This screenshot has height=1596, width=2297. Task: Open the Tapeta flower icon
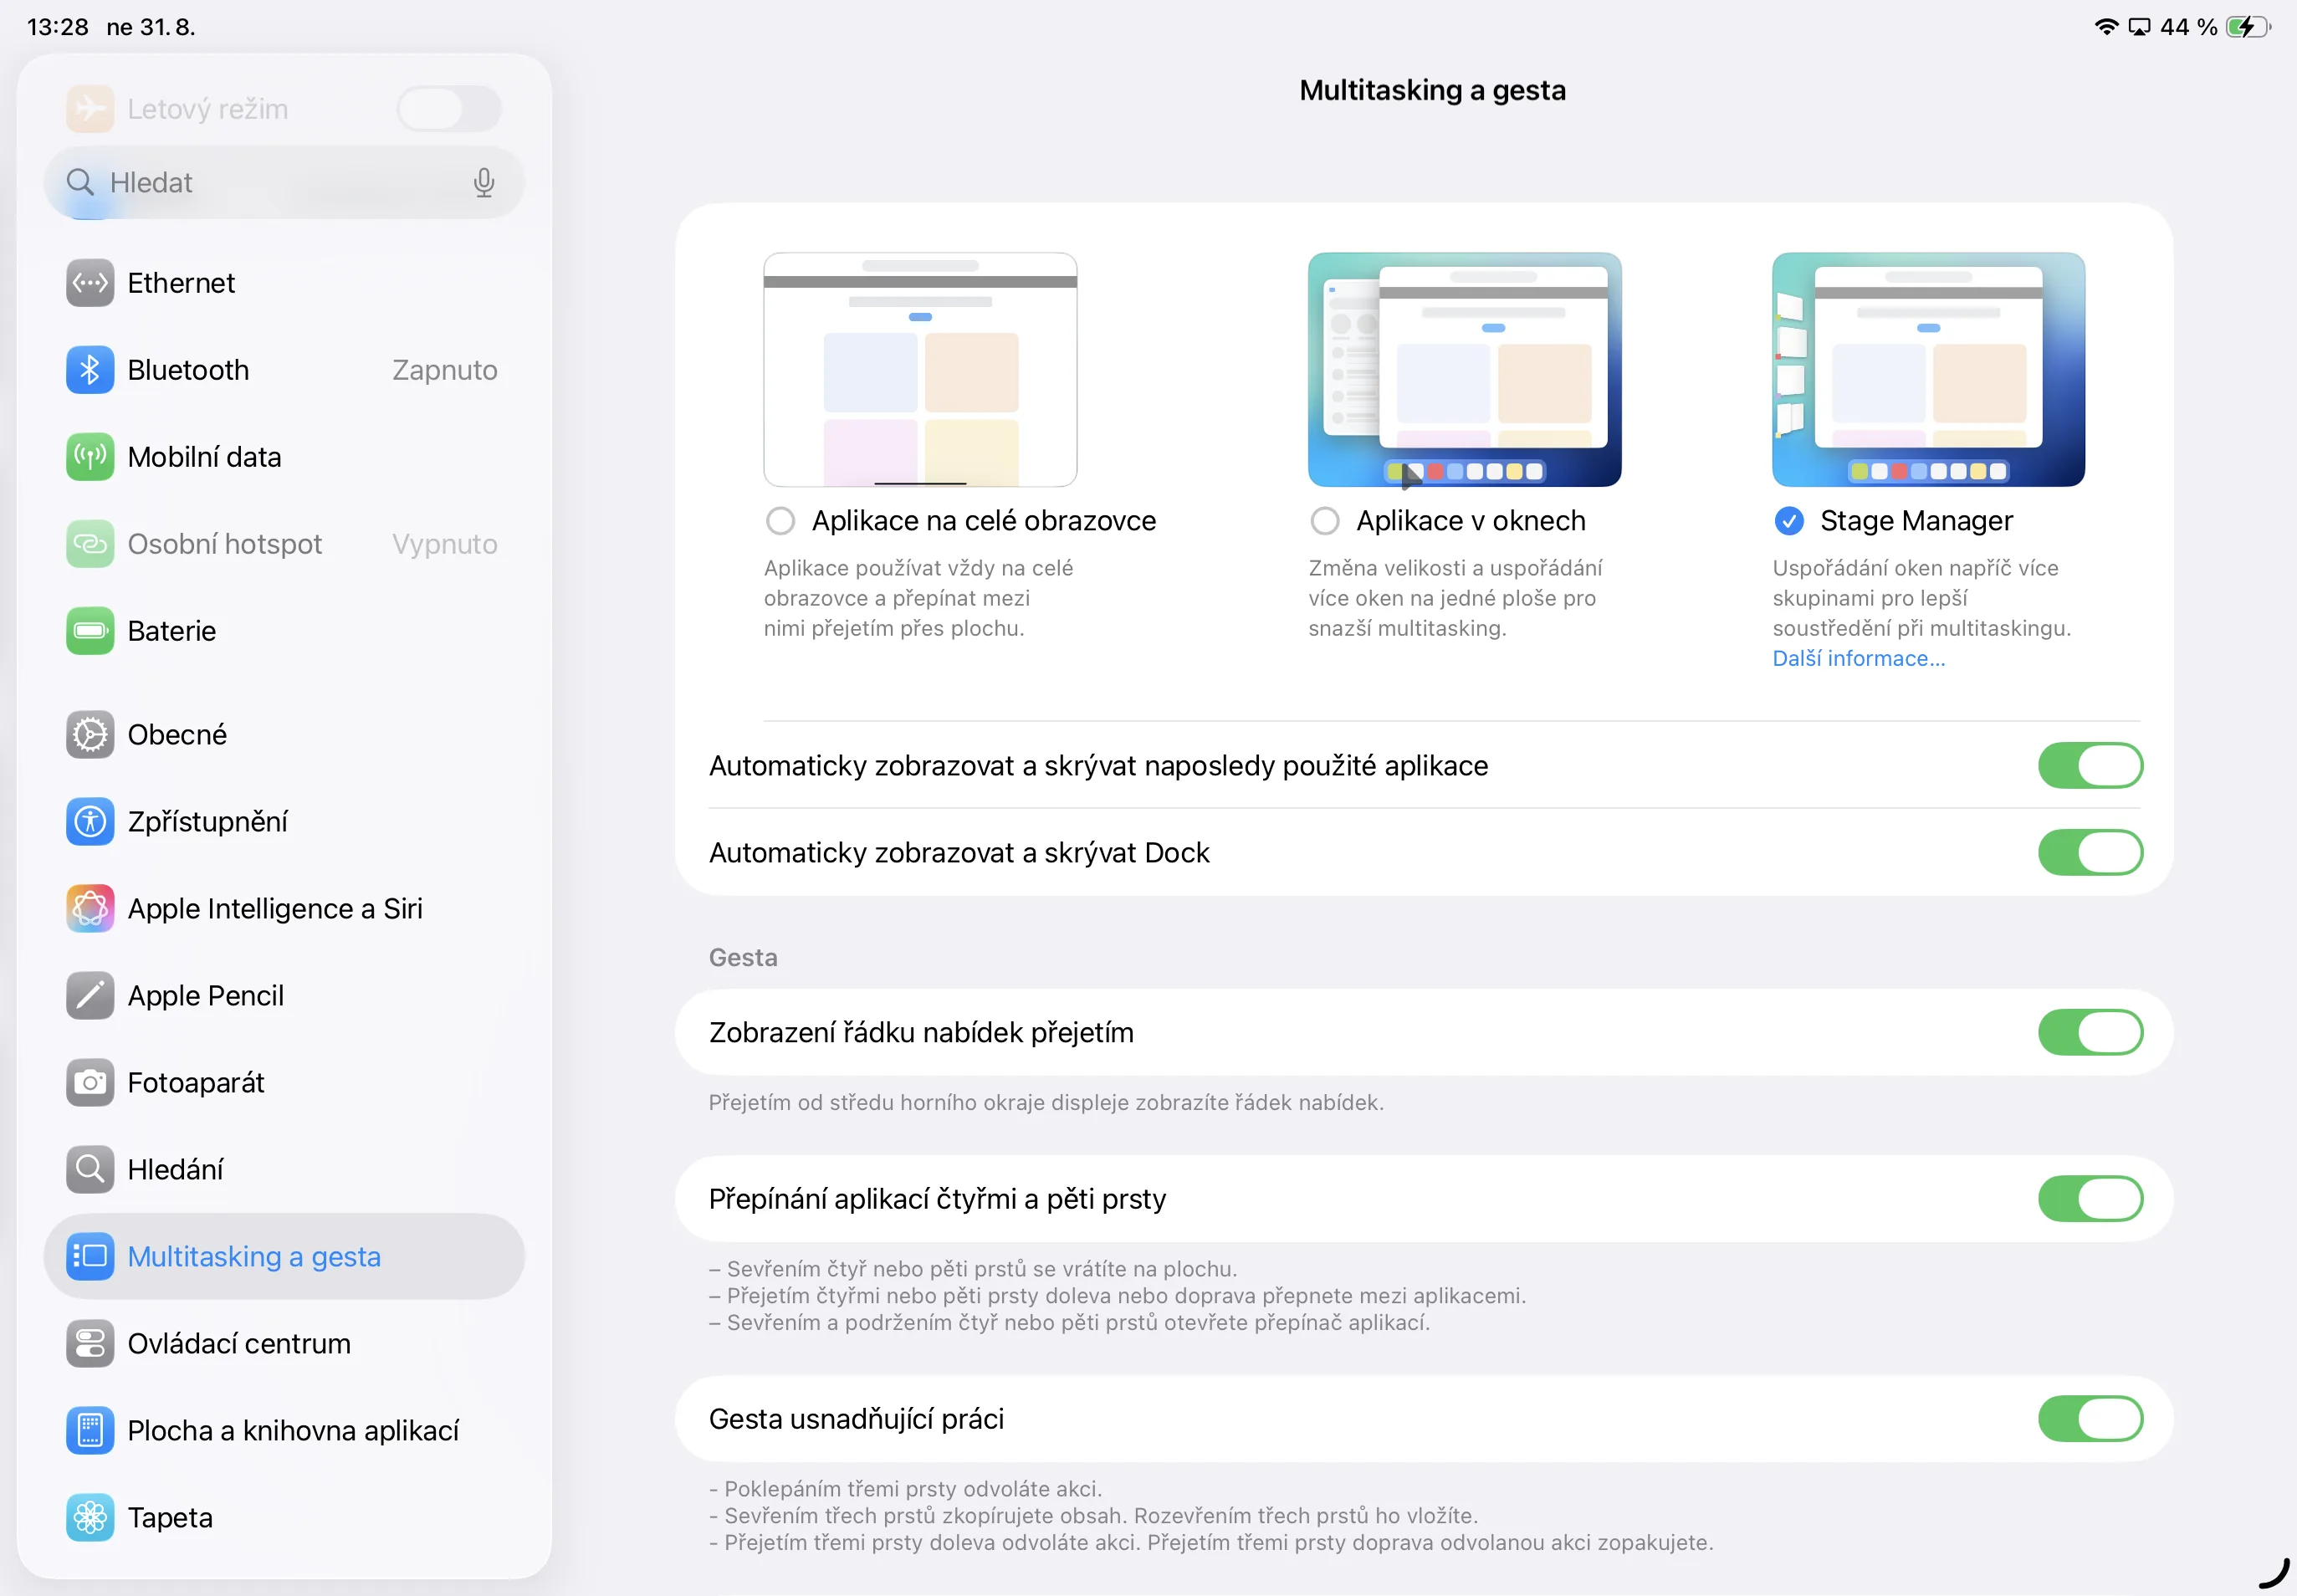click(x=90, y=1517)
